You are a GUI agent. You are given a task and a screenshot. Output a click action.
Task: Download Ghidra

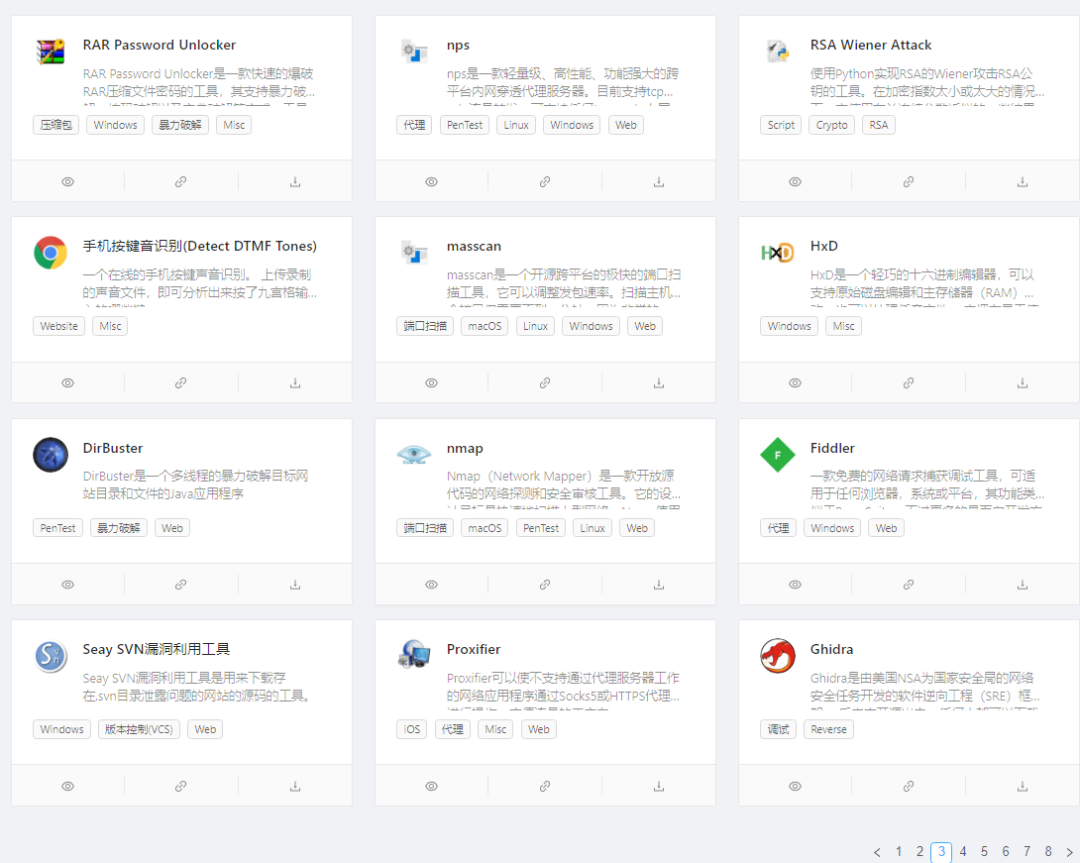click(1022, 786)
